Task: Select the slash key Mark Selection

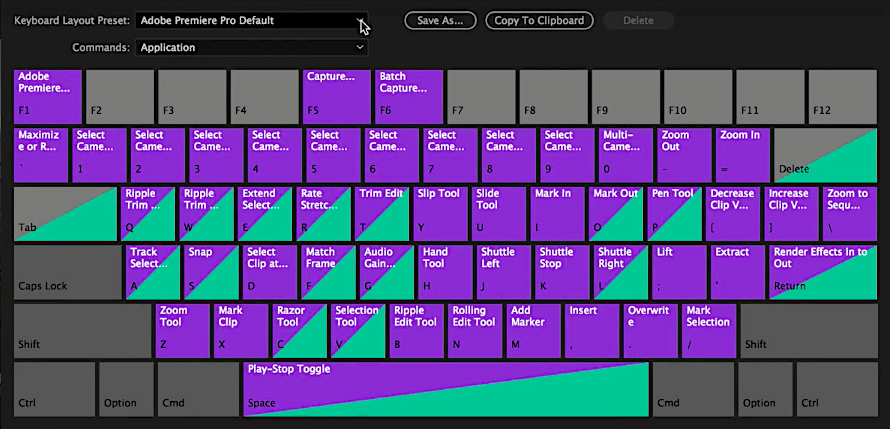Action: pos(709,331)
